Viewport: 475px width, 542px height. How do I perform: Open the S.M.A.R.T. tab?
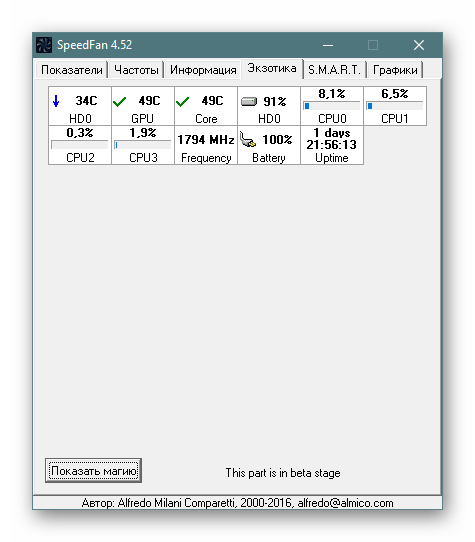334,70
